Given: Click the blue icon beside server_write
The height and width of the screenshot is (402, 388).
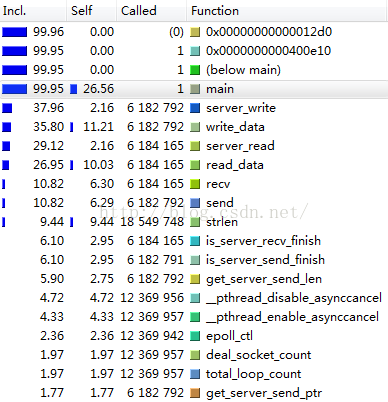Looking at the screenshot, I should [x=195, y=108].
